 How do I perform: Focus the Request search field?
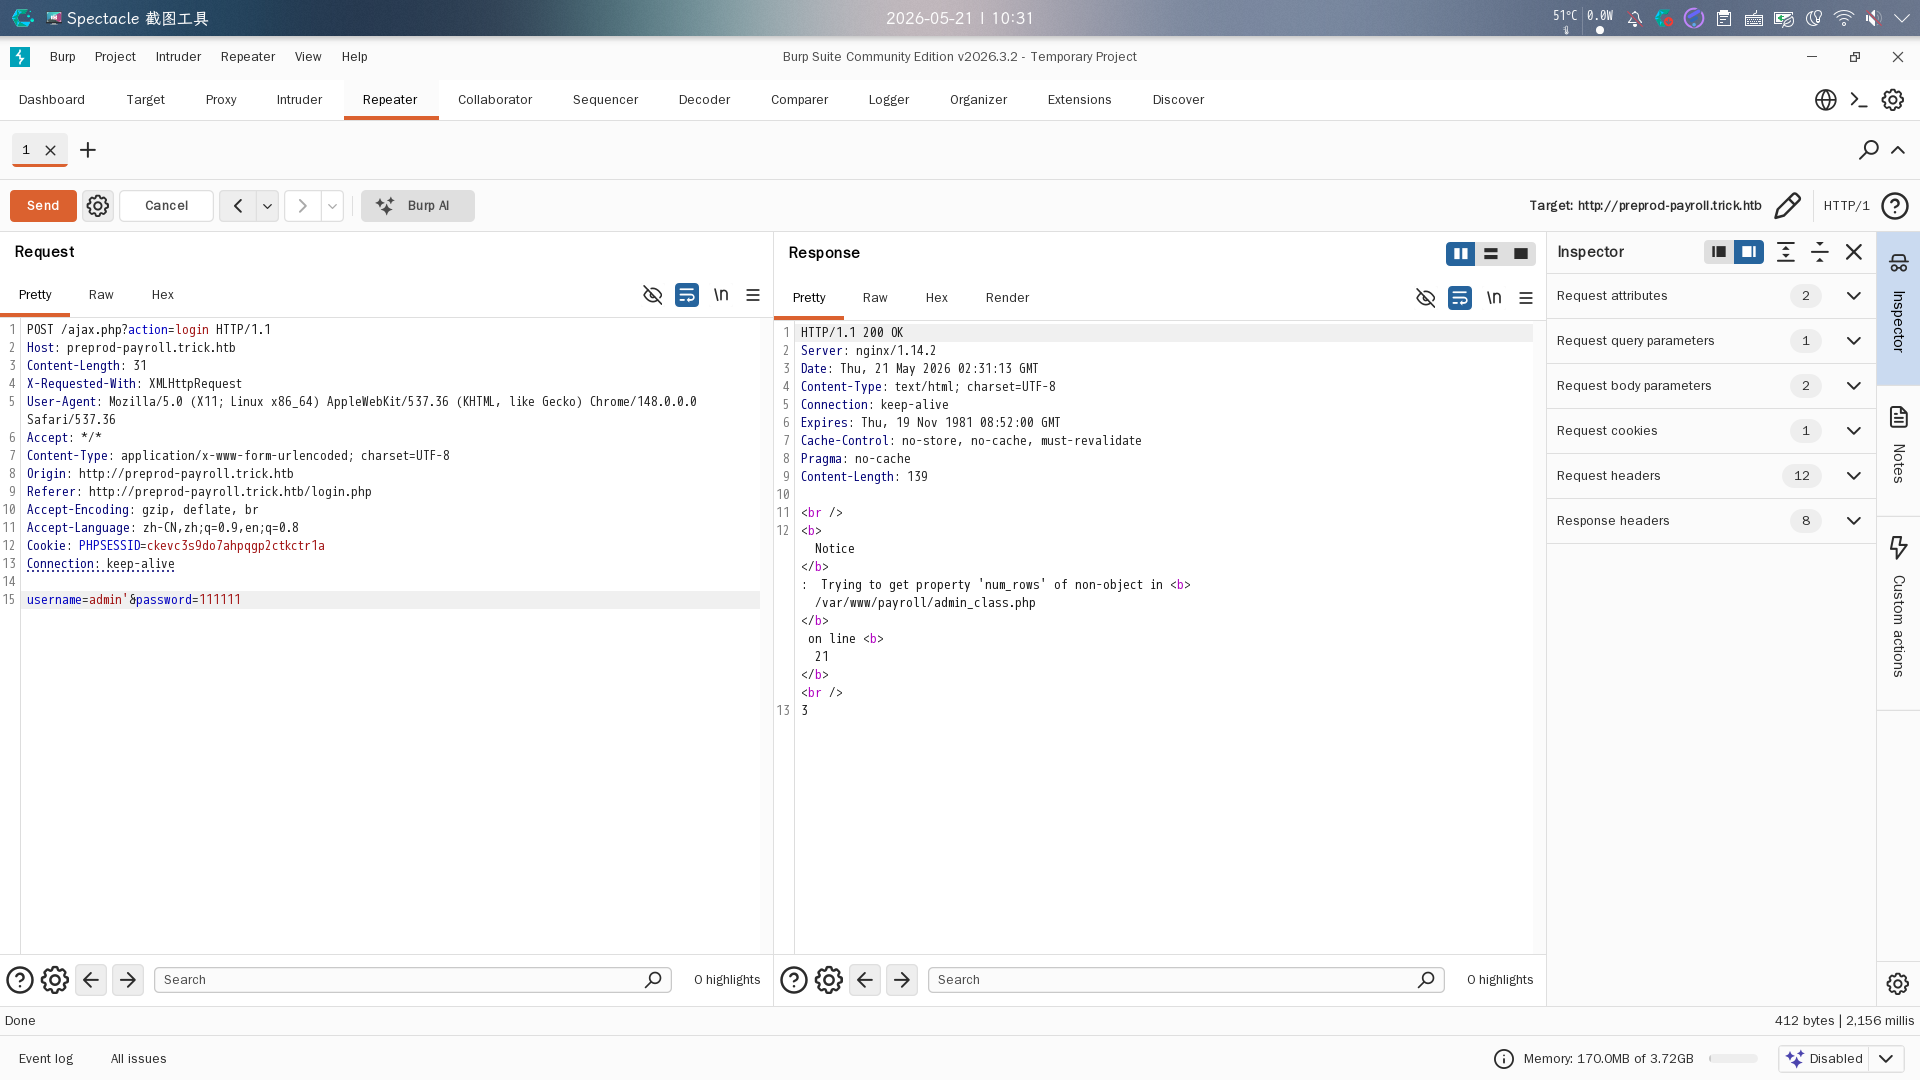[412, 980]
